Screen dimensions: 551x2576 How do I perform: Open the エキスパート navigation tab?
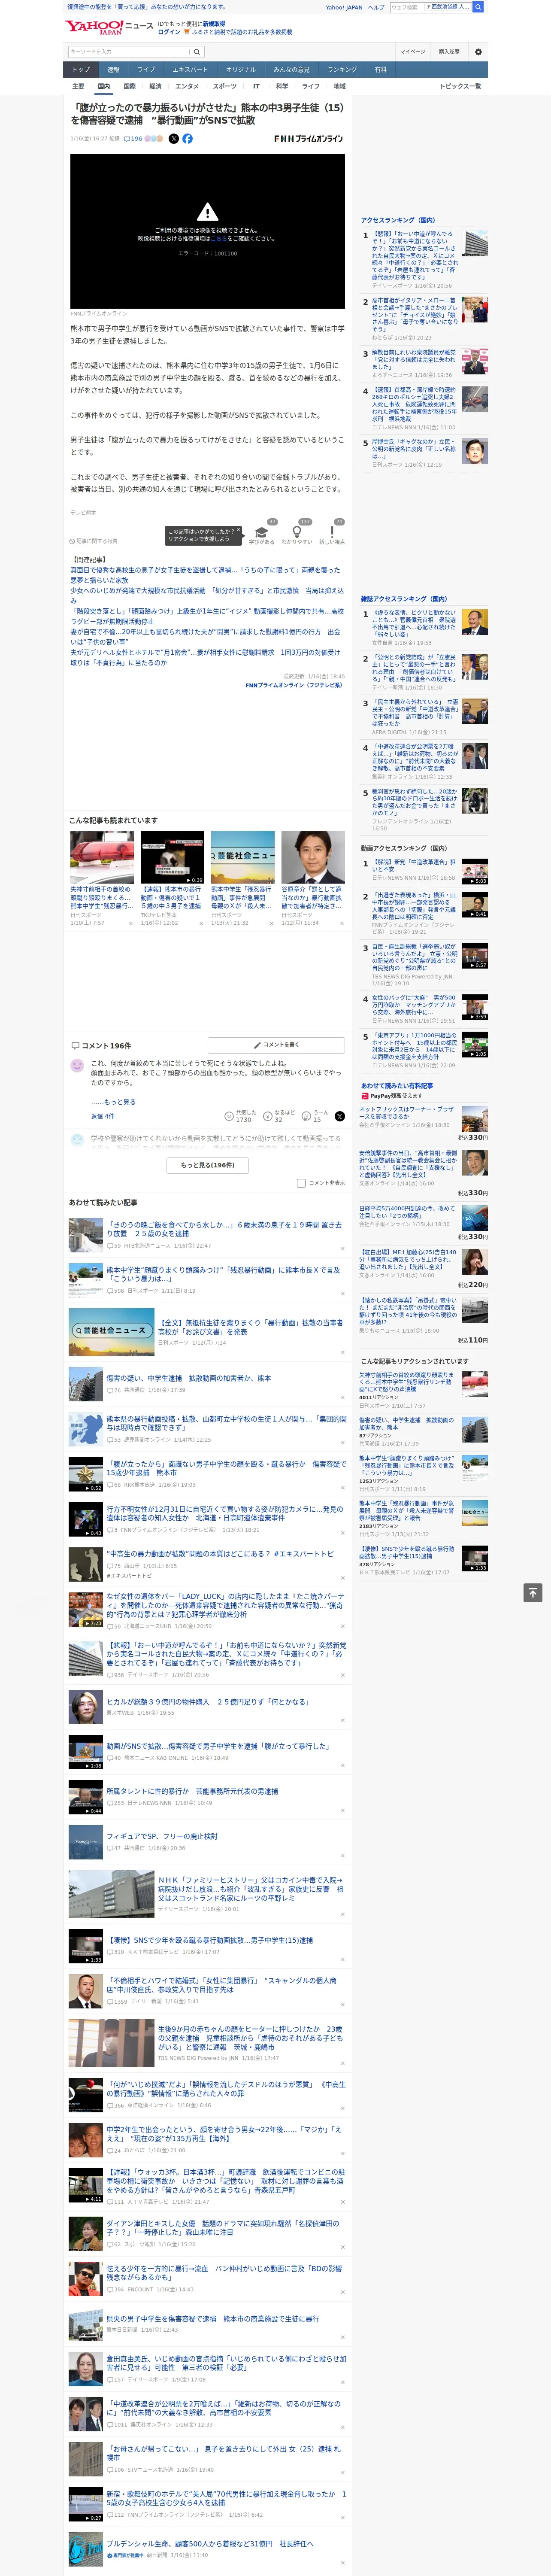pos(190,70)
